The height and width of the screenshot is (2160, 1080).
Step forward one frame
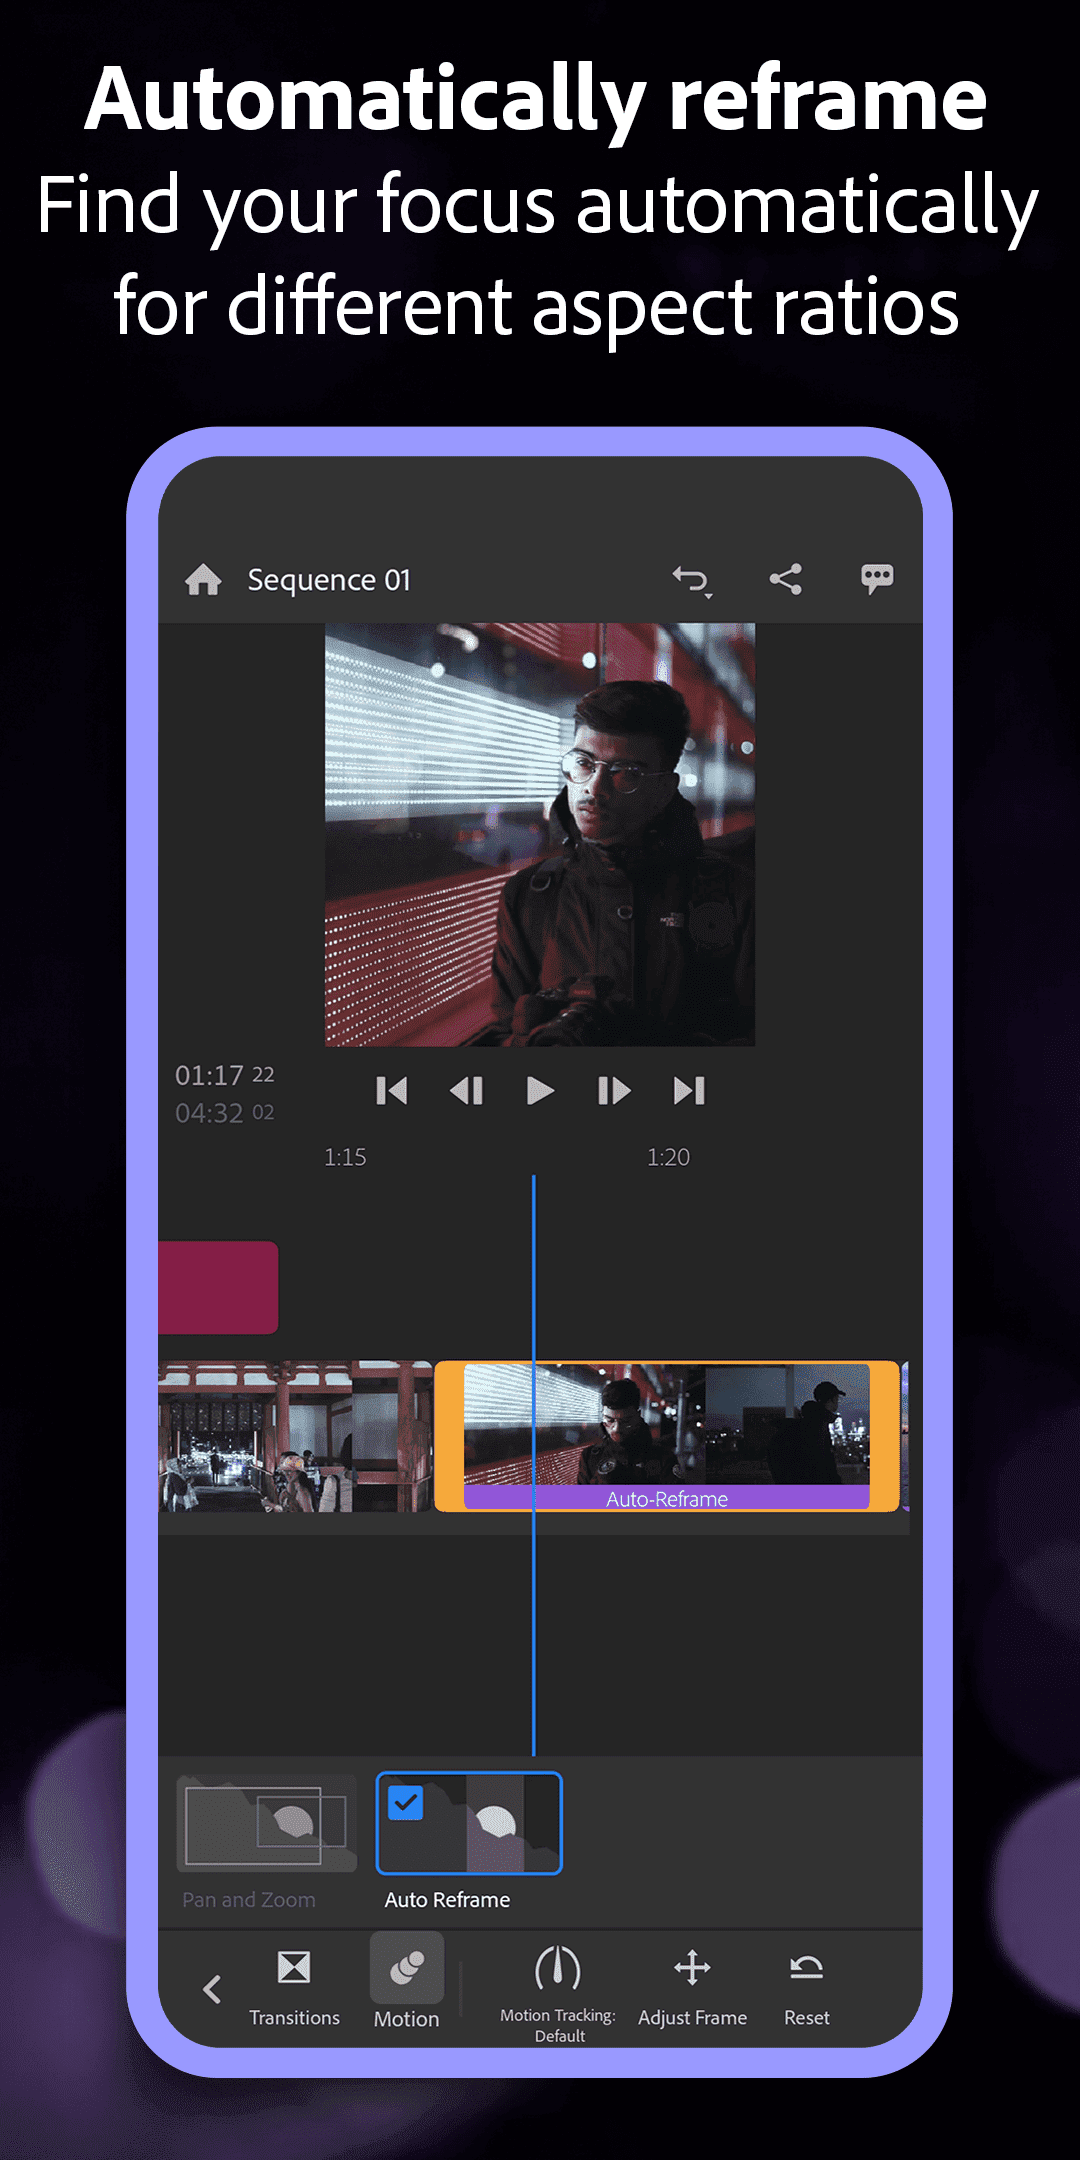(613, 1091)
